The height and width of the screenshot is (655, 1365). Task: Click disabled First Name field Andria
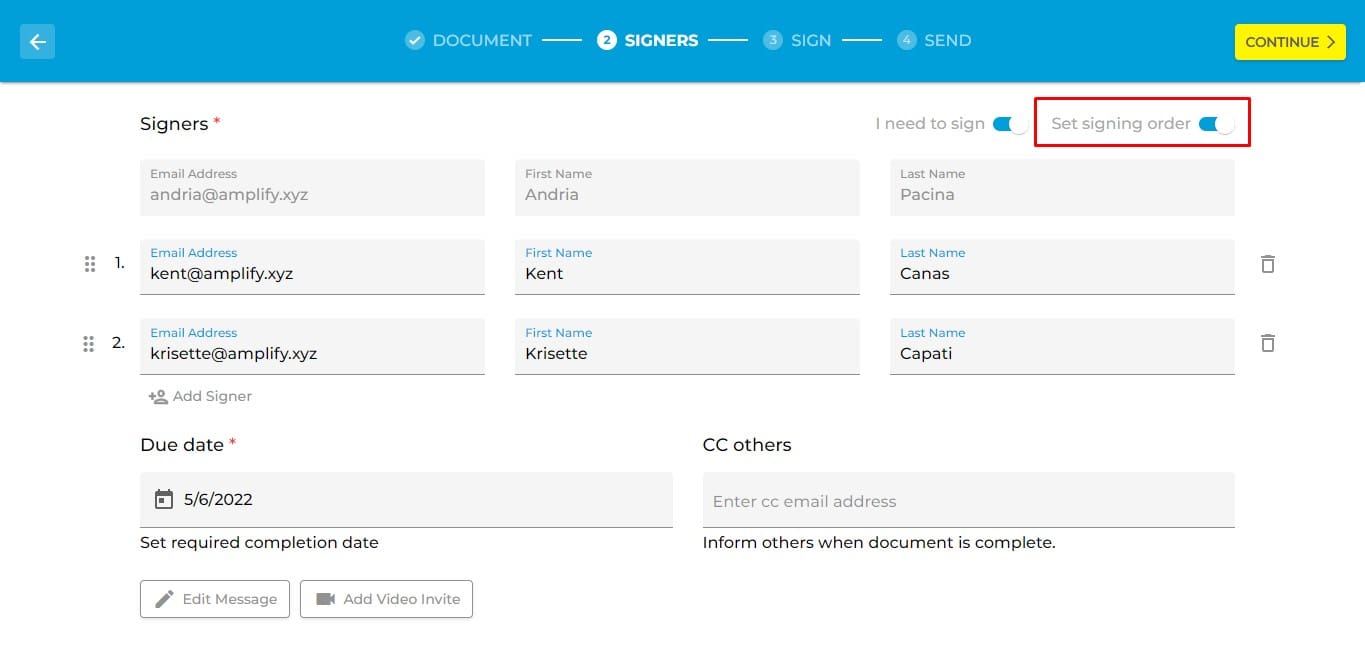687,187
